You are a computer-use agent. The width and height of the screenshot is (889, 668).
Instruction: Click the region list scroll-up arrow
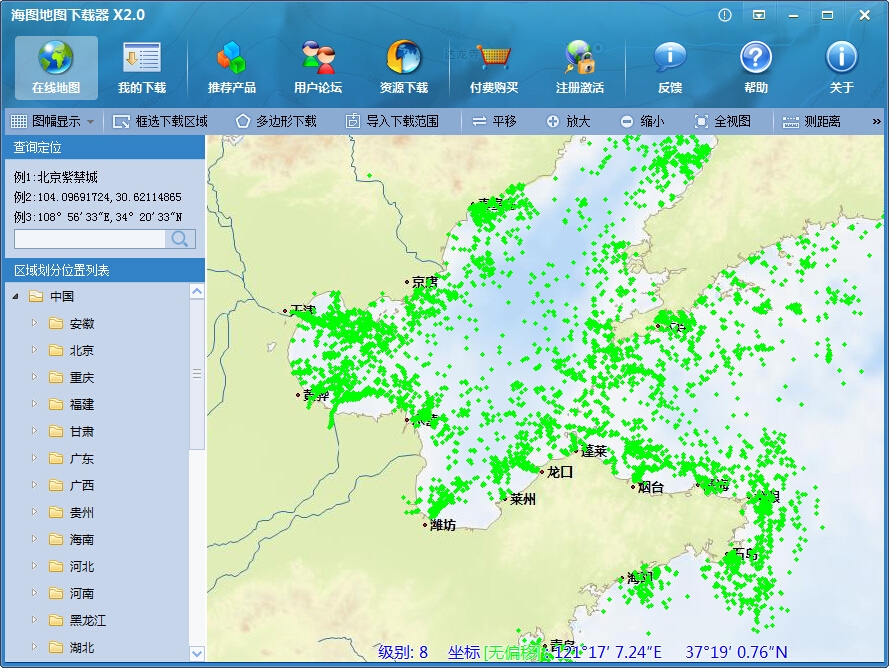(197, 291)
